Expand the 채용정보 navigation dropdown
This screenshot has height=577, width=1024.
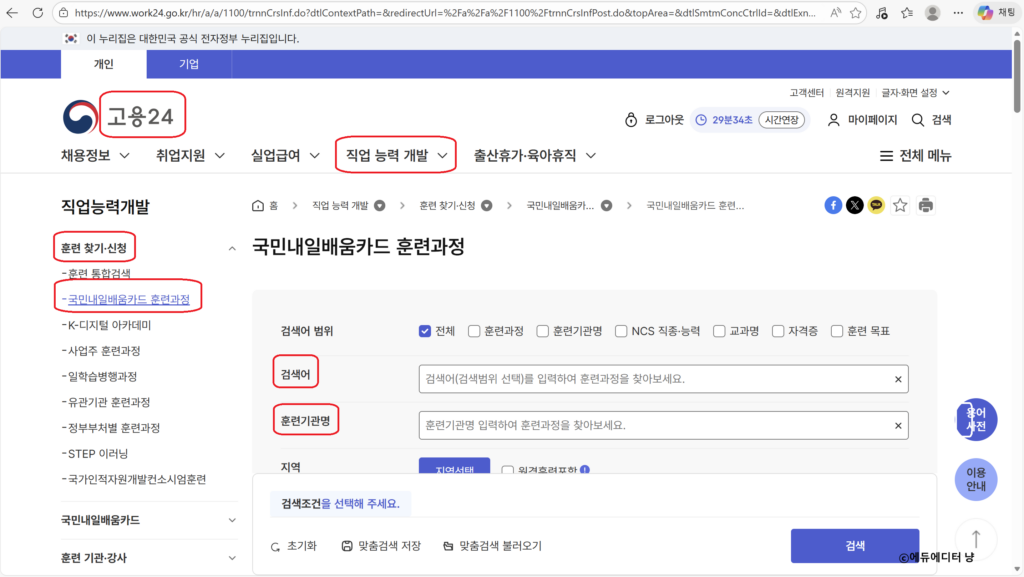(95, 155)
